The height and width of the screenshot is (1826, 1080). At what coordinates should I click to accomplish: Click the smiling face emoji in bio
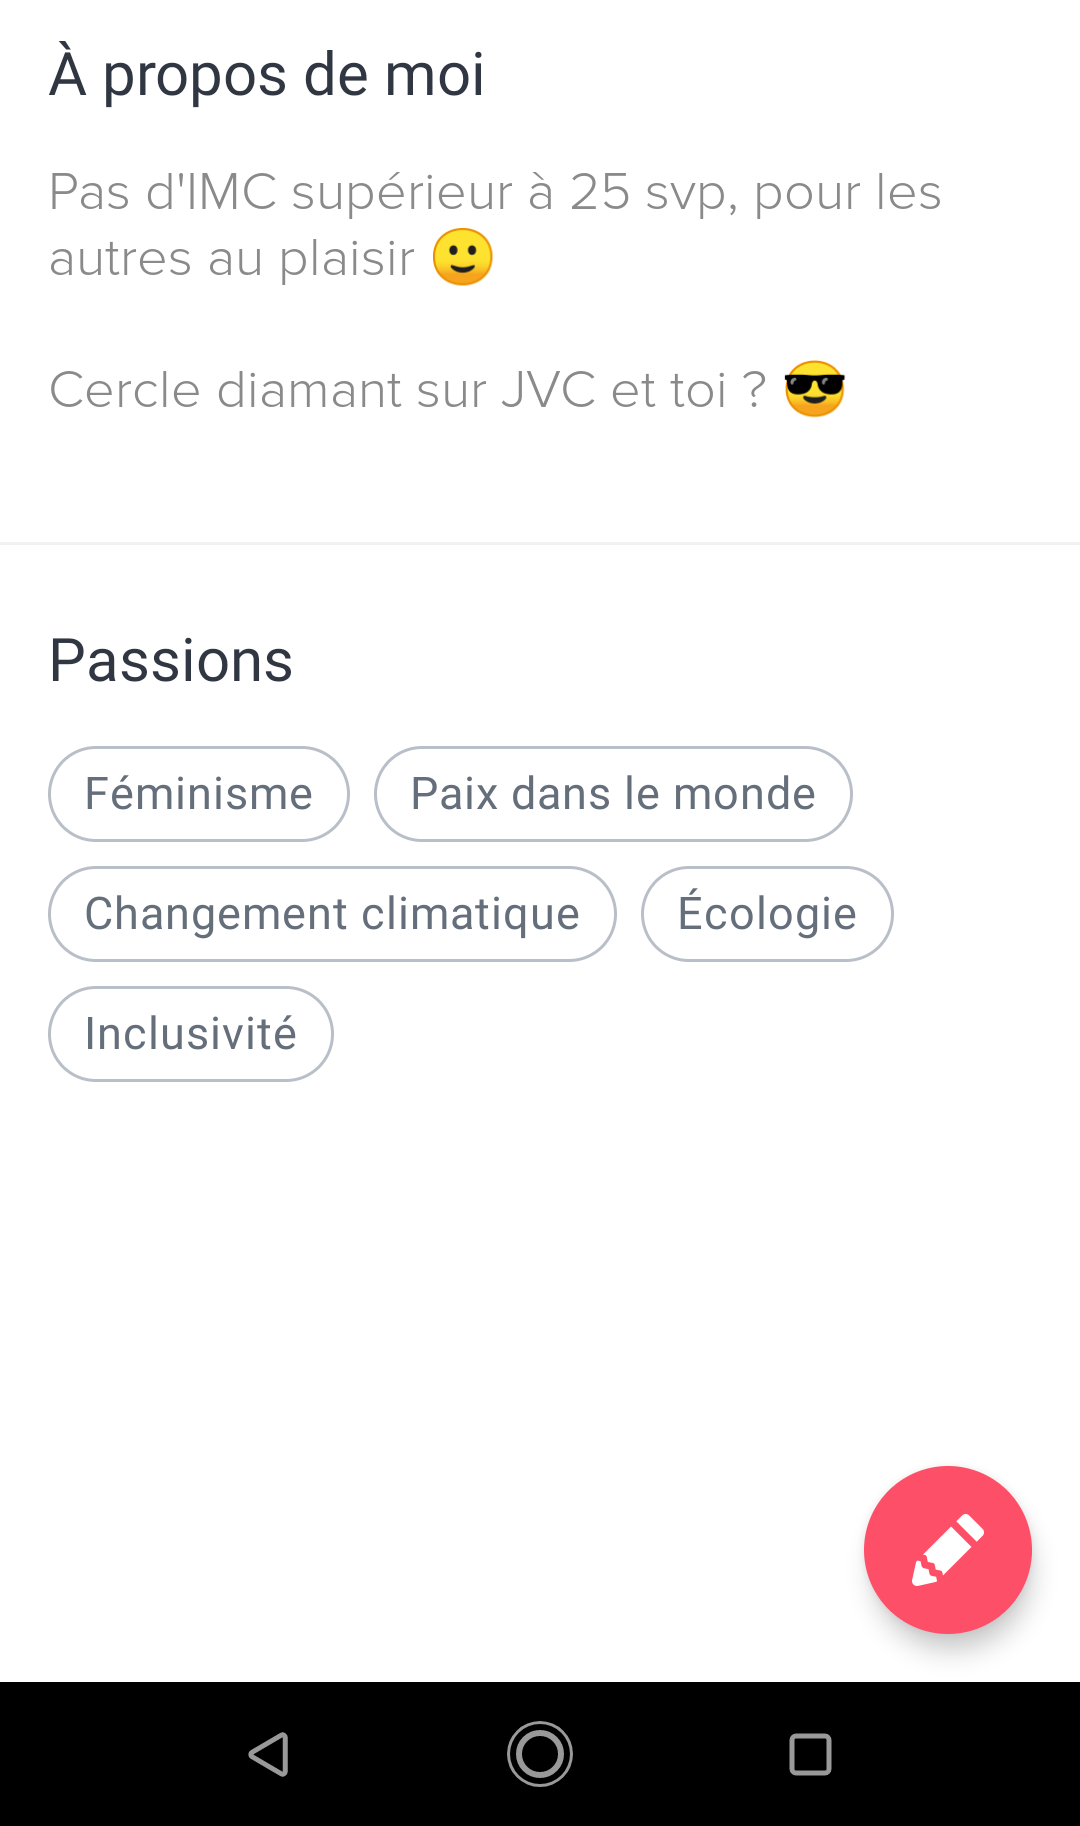pos(463,257)
